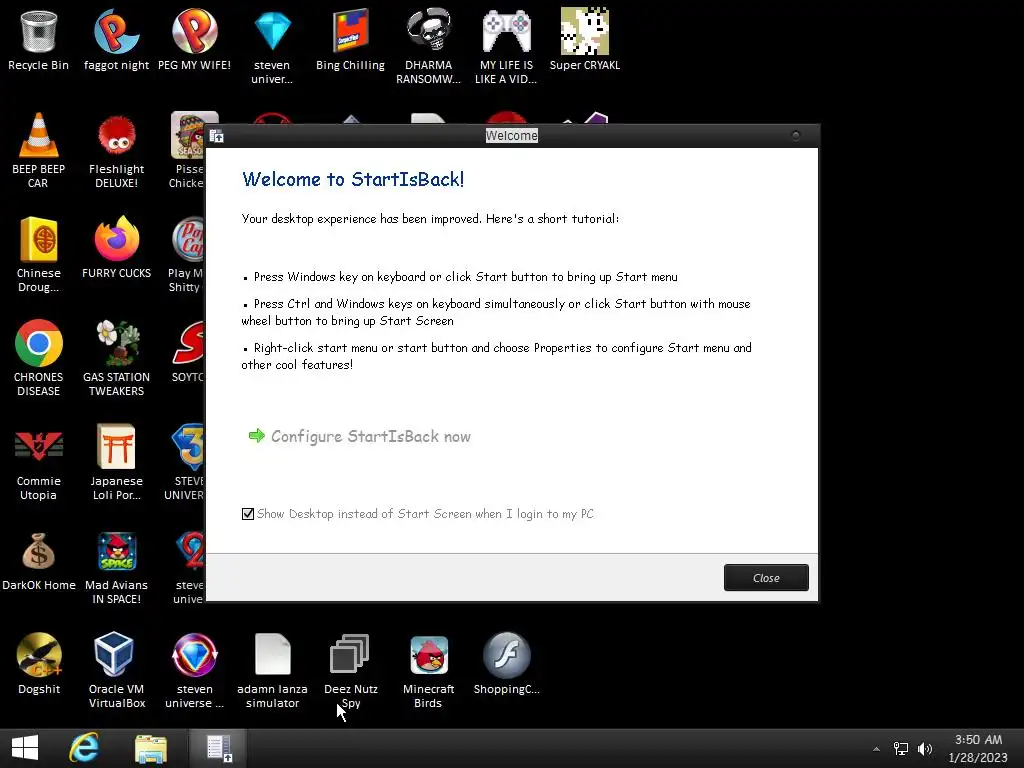Open the Configure StartIsBack now link

(x=359, y=436)
